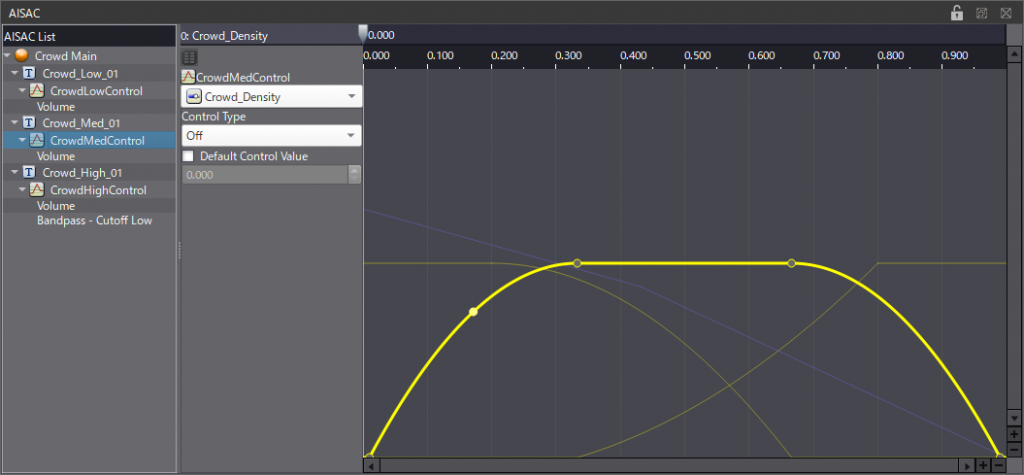This screenshot has height=475, width=1024.
Task: Click the curve point at start of plateau
Action: coord(577,263)
